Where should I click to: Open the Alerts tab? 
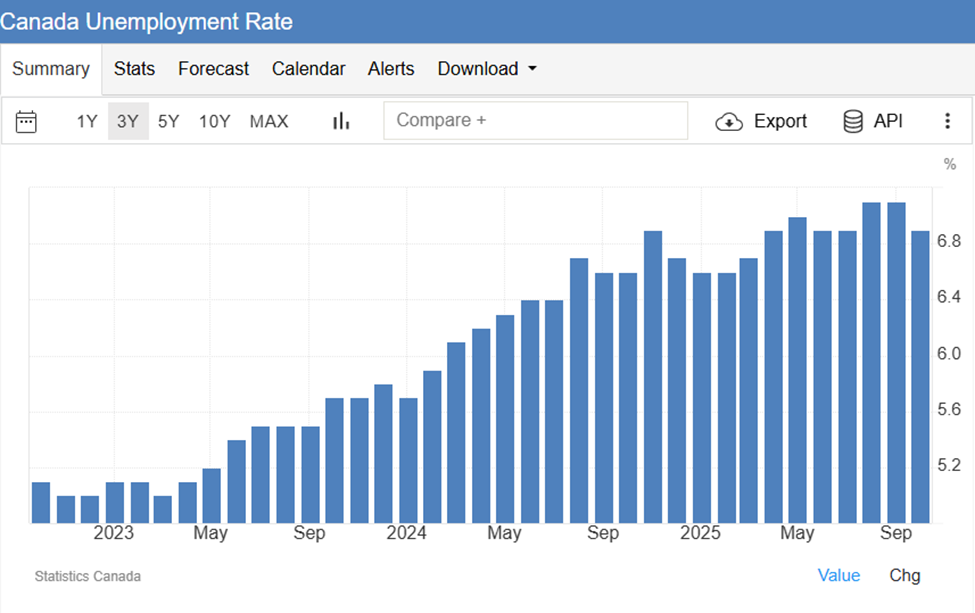tap(391, 69)
